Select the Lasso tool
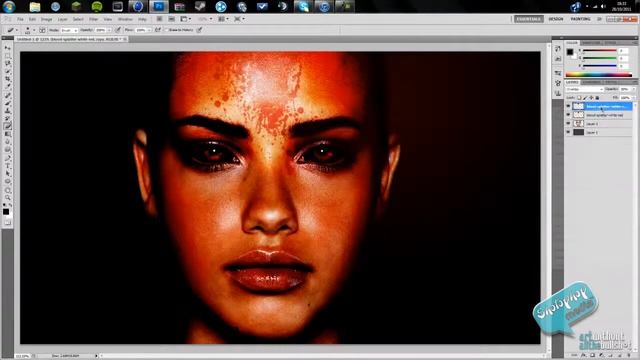Image resolution: width=640 pixels, height=360 pixels. [8, 63]
